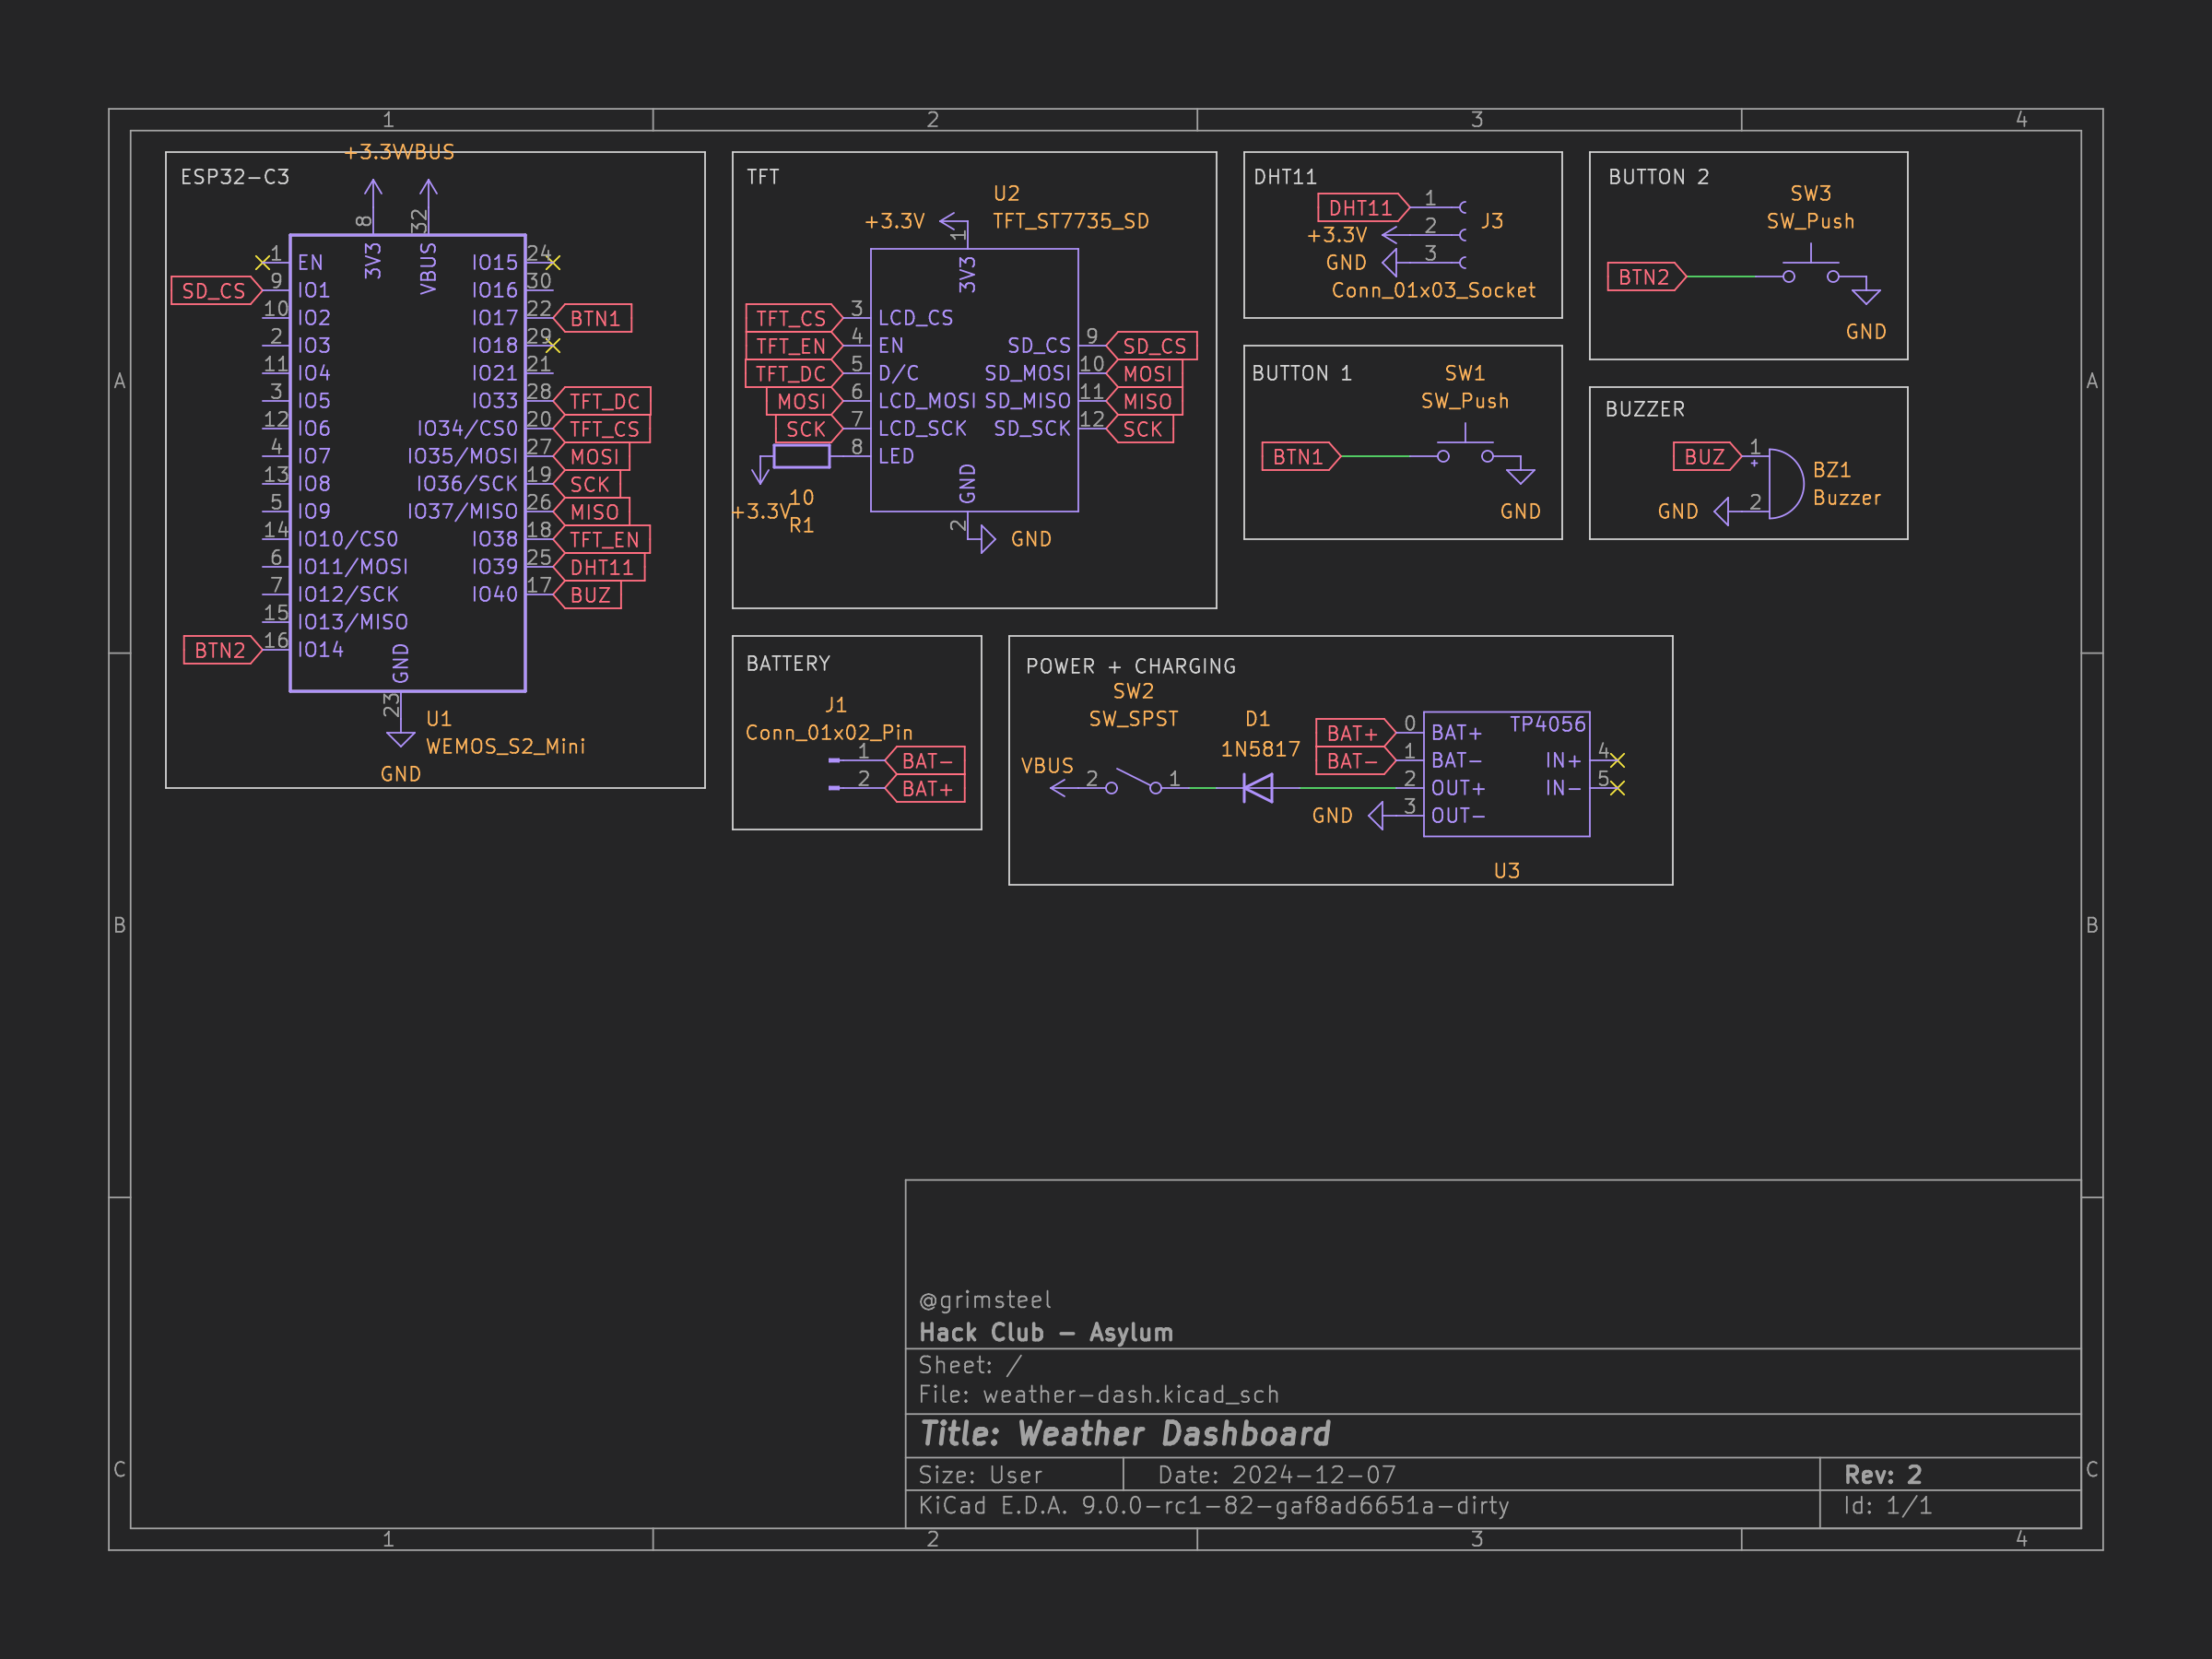2212x1659 pixels.
Task: Click the GND symbol in BUTTON 1 block
Action: [1520, 476]
